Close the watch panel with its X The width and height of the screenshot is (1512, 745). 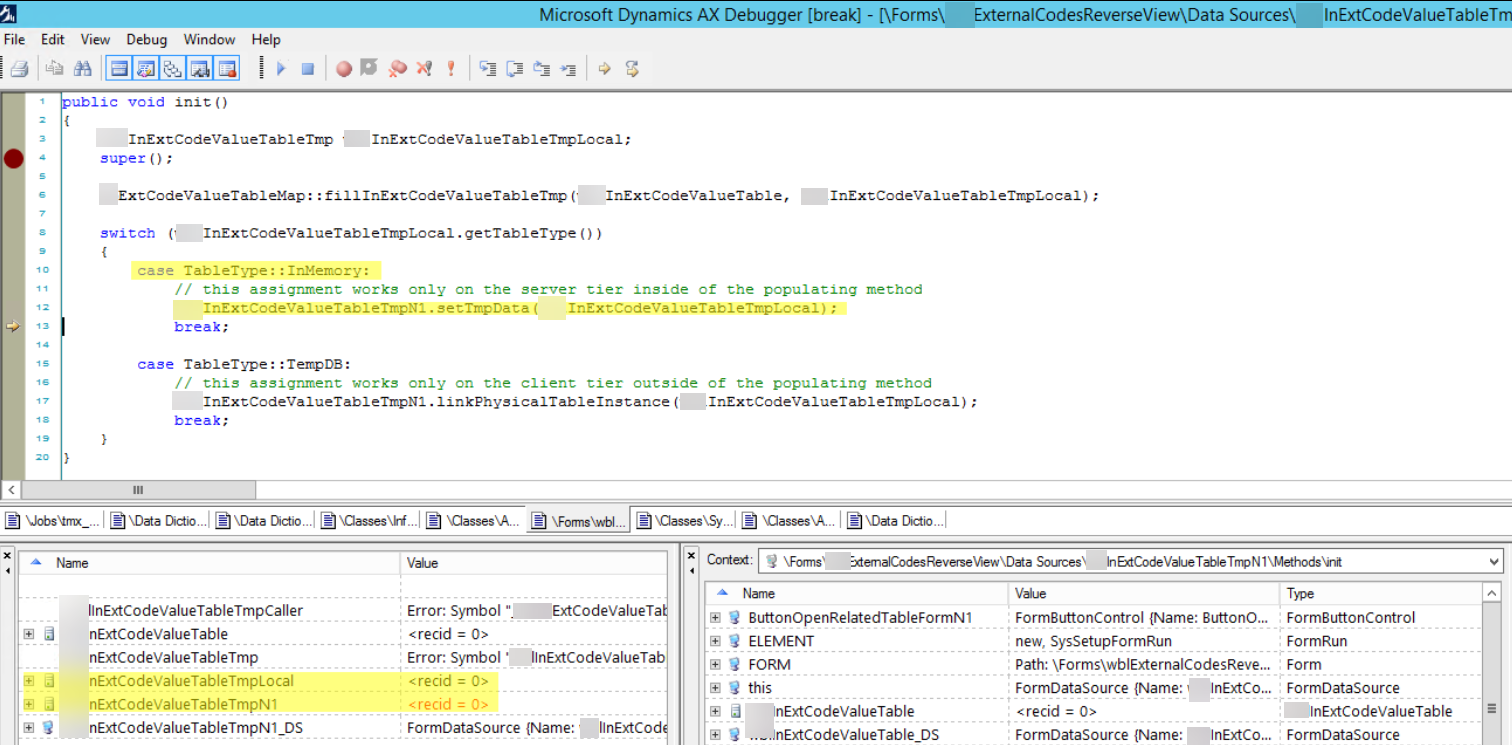[9, 553]
